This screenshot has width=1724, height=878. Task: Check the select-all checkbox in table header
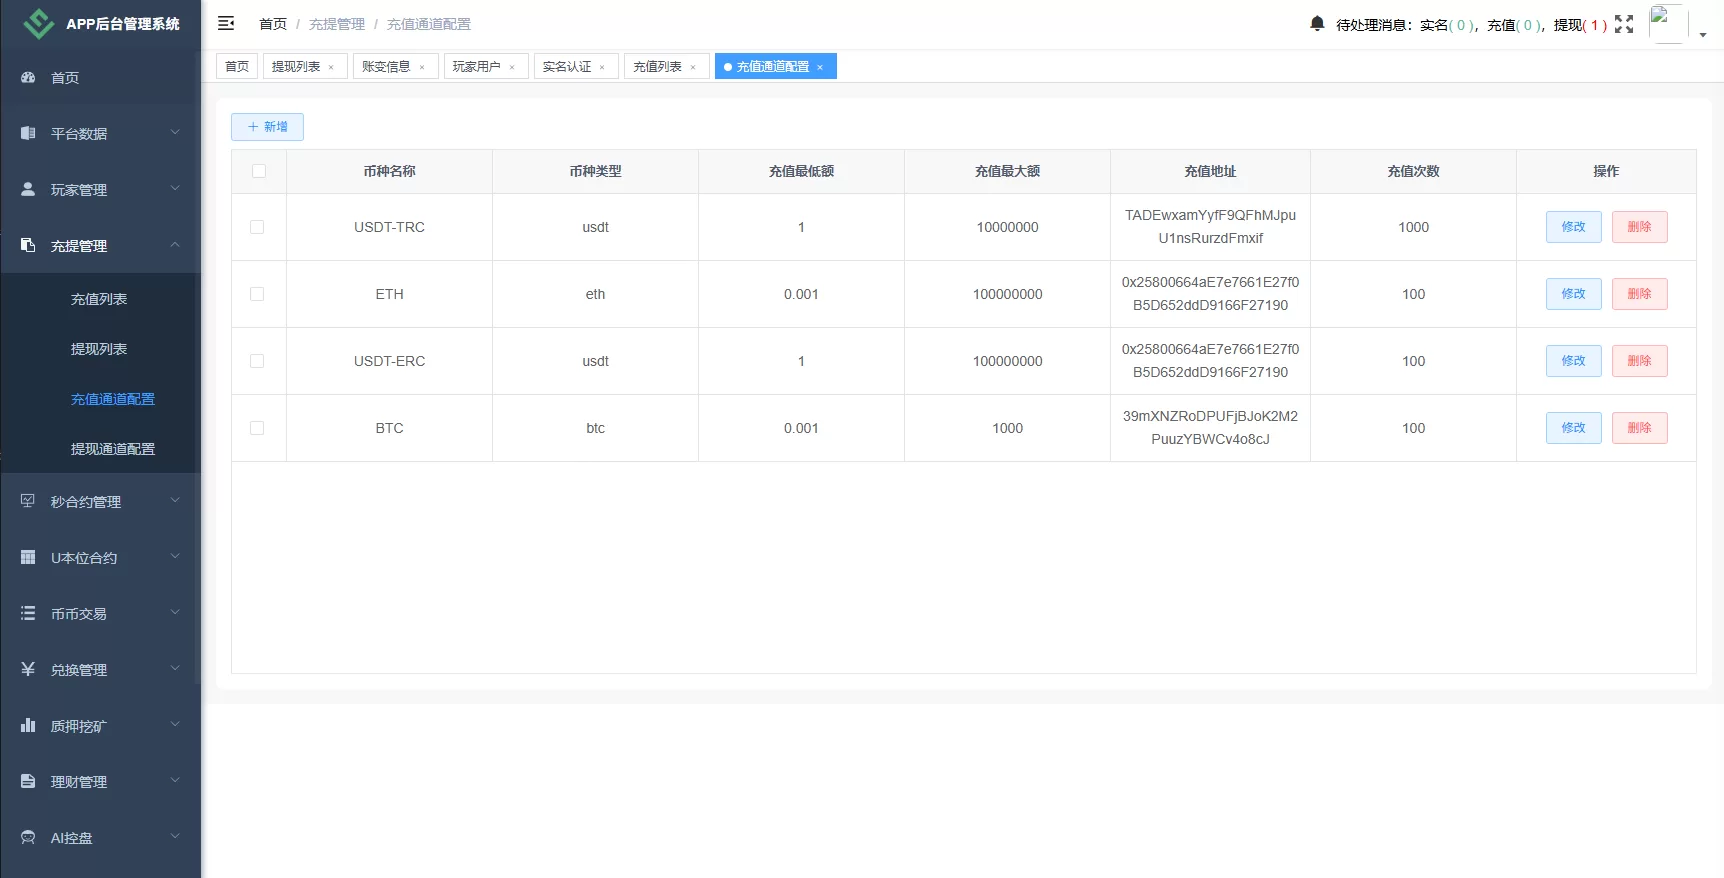click(x=259, y=171)
